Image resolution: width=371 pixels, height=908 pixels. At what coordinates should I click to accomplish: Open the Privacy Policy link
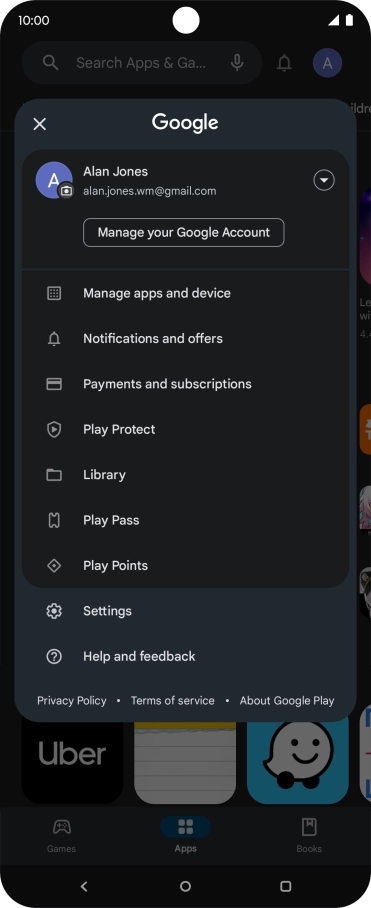(x=72, y=701)
